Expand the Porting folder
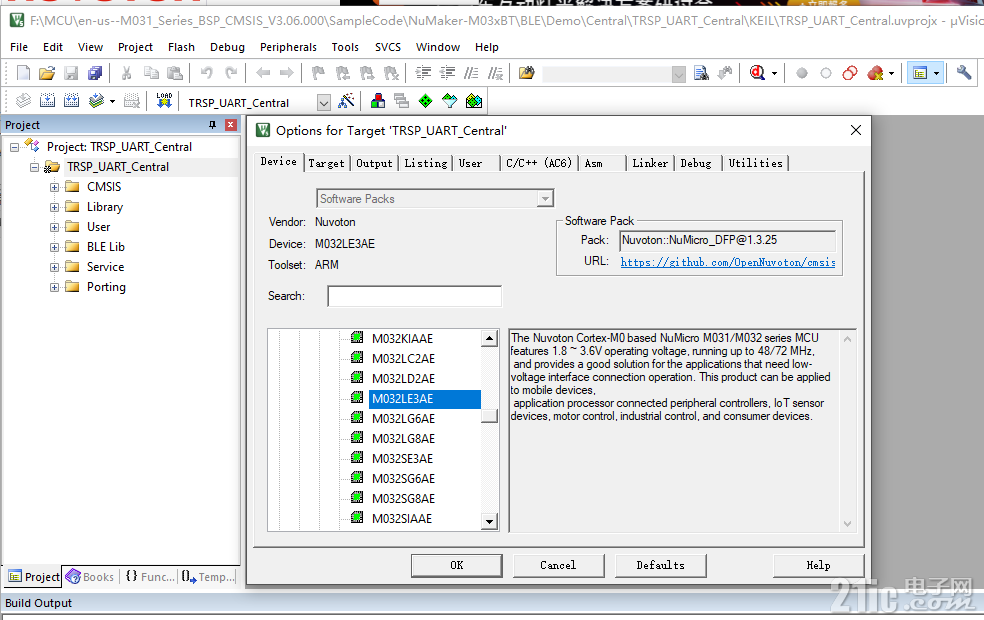The height and width of the screenshot is (620, 984). [55, 287]
